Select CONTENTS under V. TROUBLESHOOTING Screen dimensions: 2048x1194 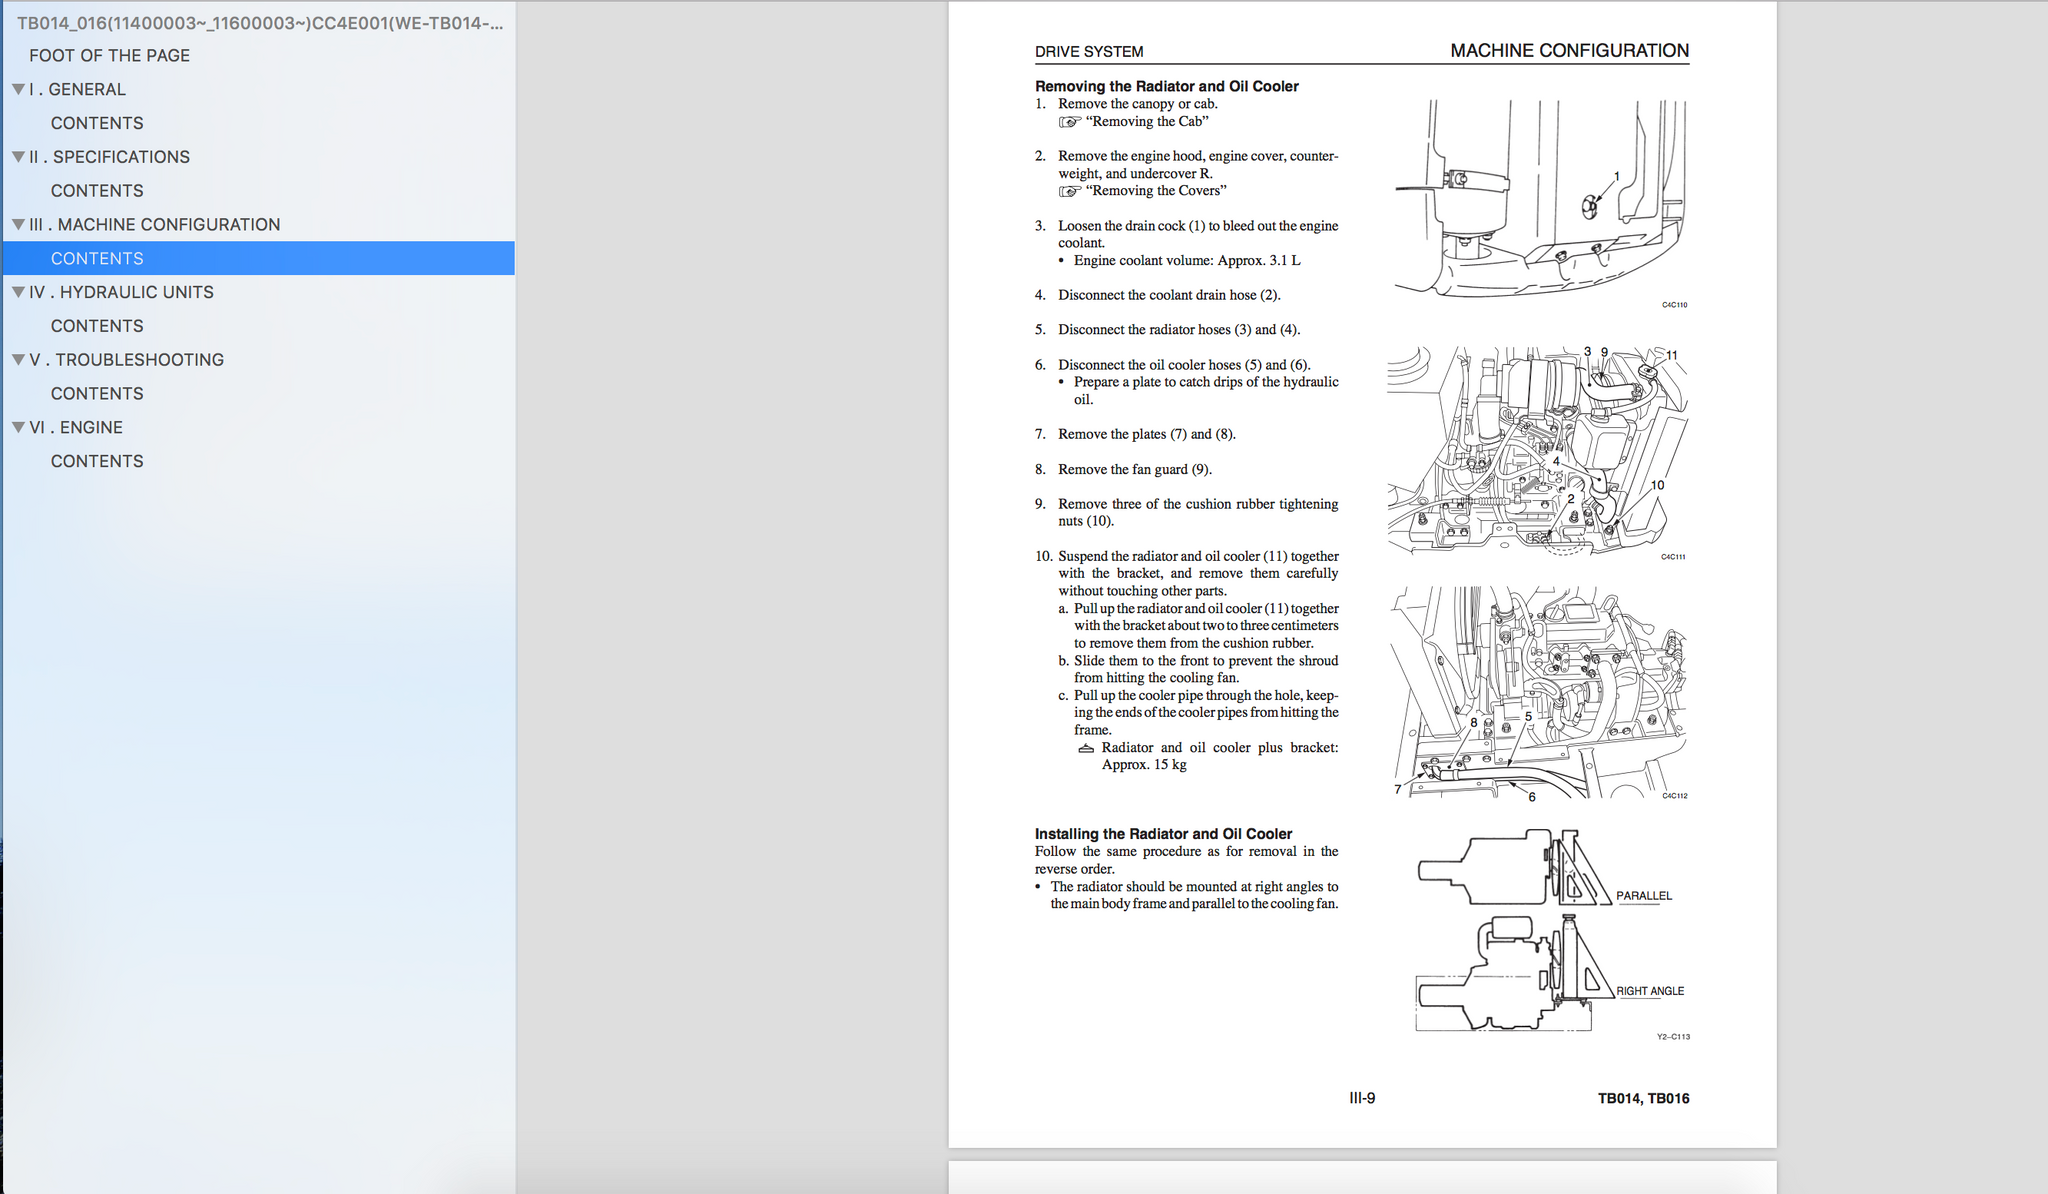click(x=97, y=394)
